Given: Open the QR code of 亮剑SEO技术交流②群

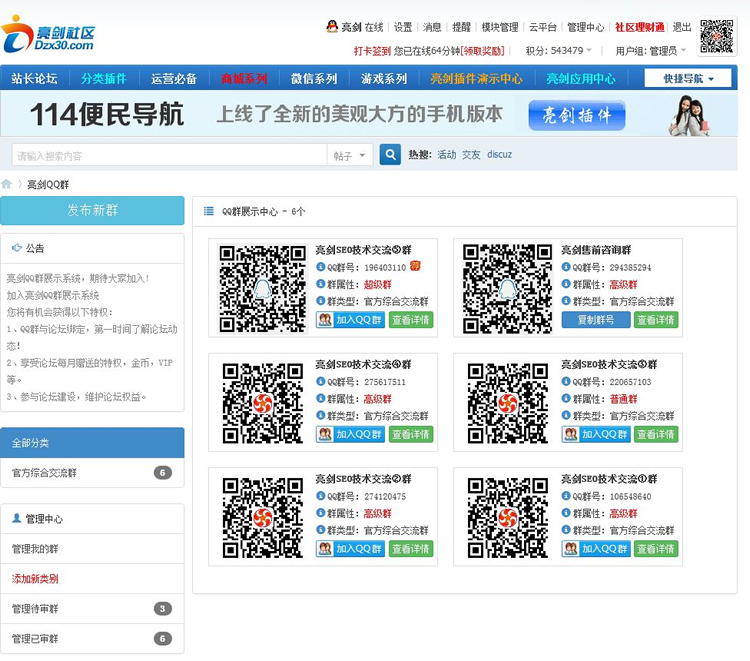Looking at the screenshot, I should pyautogui.click(x=263, y=518).
